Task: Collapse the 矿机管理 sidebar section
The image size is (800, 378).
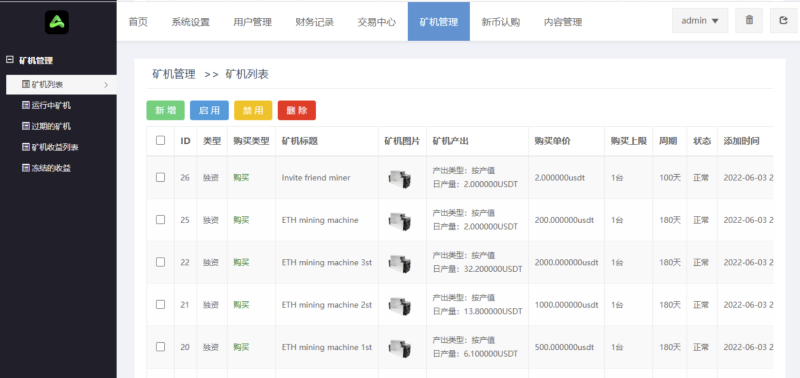Action: pos(9,60)
